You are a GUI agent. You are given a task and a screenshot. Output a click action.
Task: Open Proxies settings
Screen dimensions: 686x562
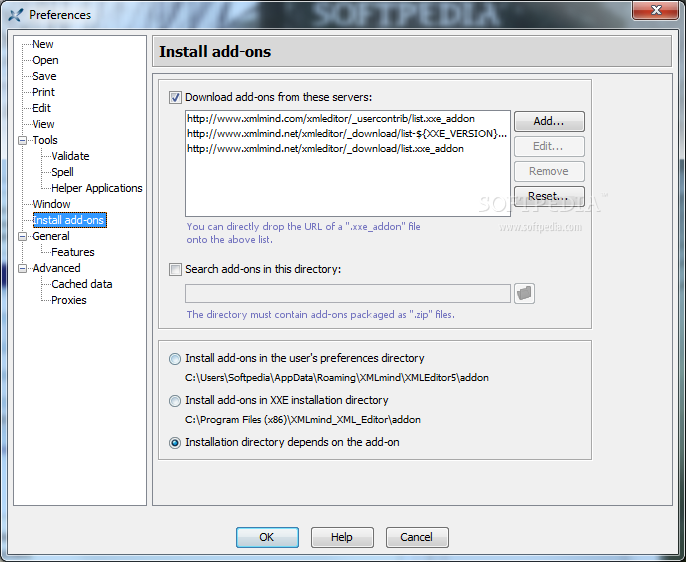click(x=69, y=300)
